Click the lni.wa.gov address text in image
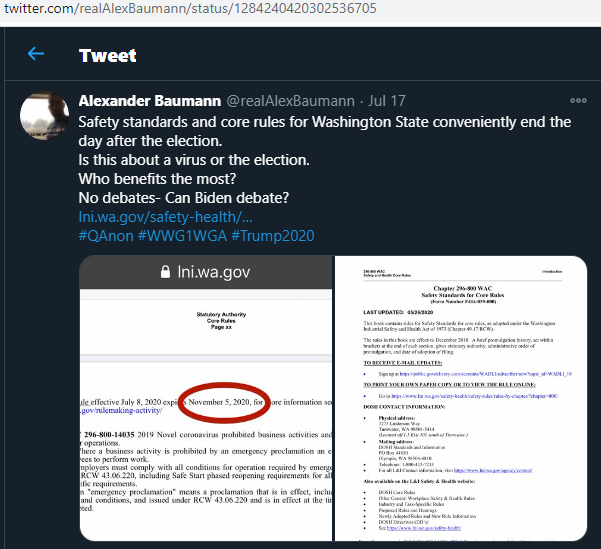The image size is (601, 549). [x=213, y=272]
